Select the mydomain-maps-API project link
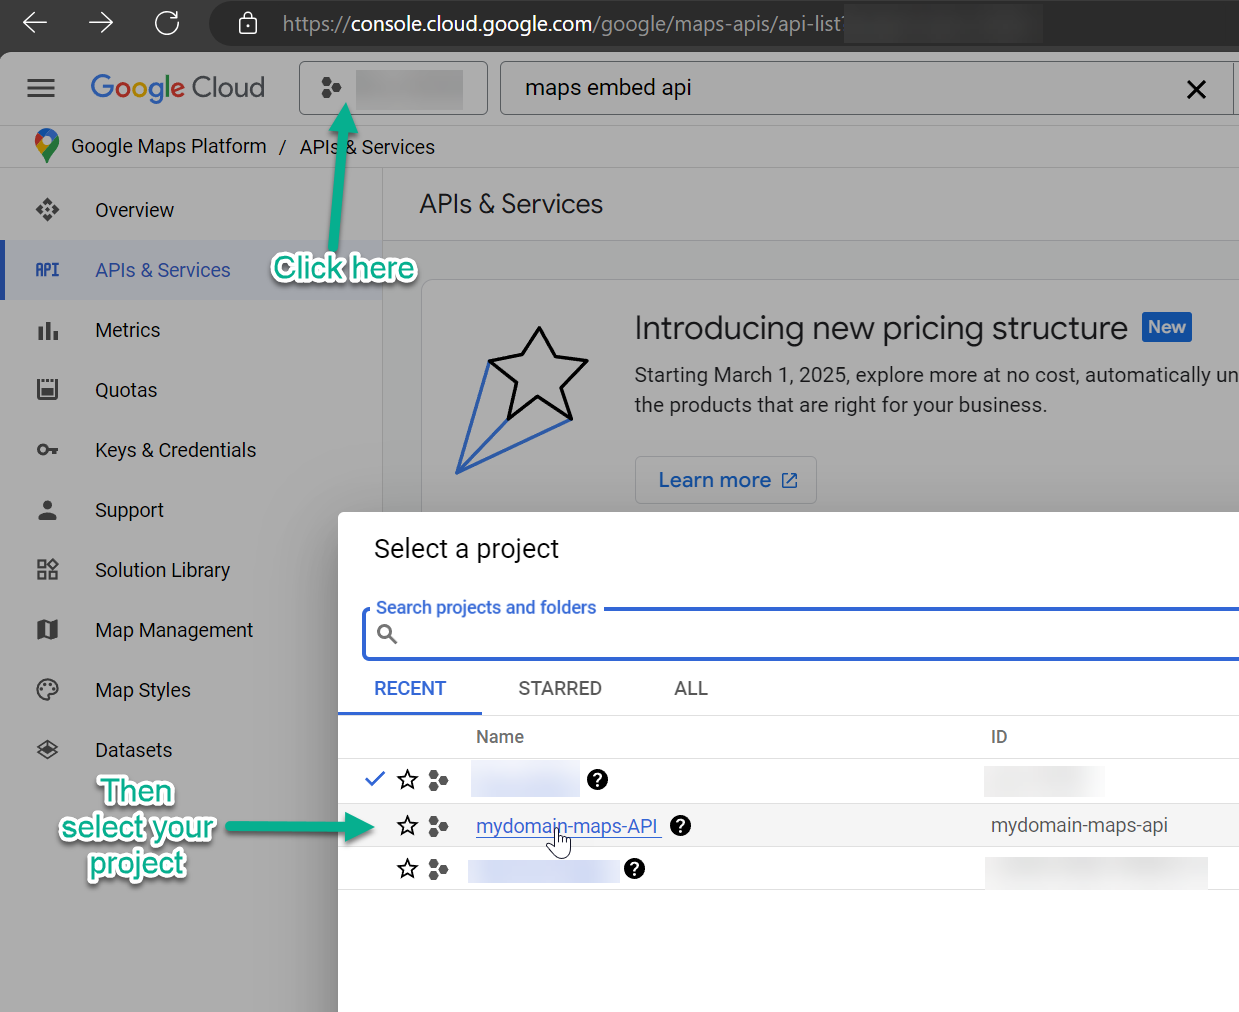This screenshot has width=1239, height=1012. coord(567,826)
